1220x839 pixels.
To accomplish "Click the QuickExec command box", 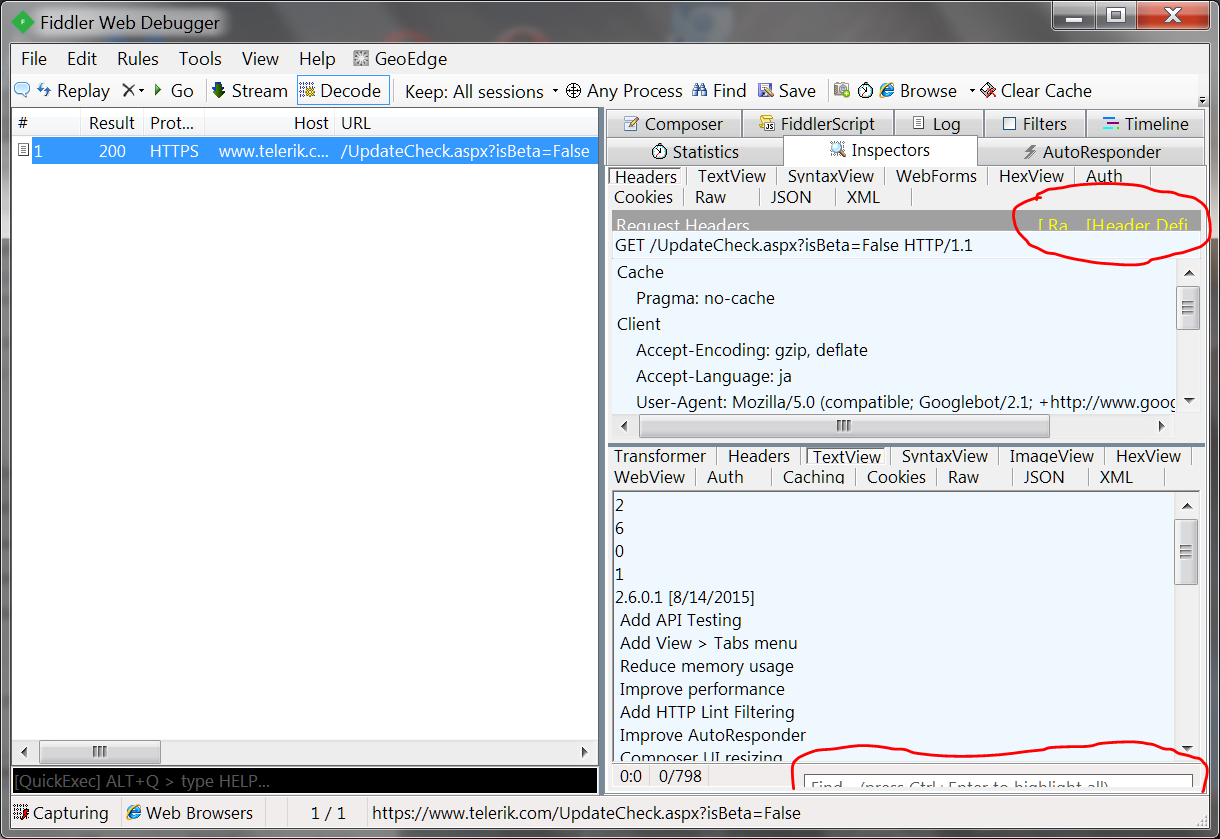I will tap(305, 781).
